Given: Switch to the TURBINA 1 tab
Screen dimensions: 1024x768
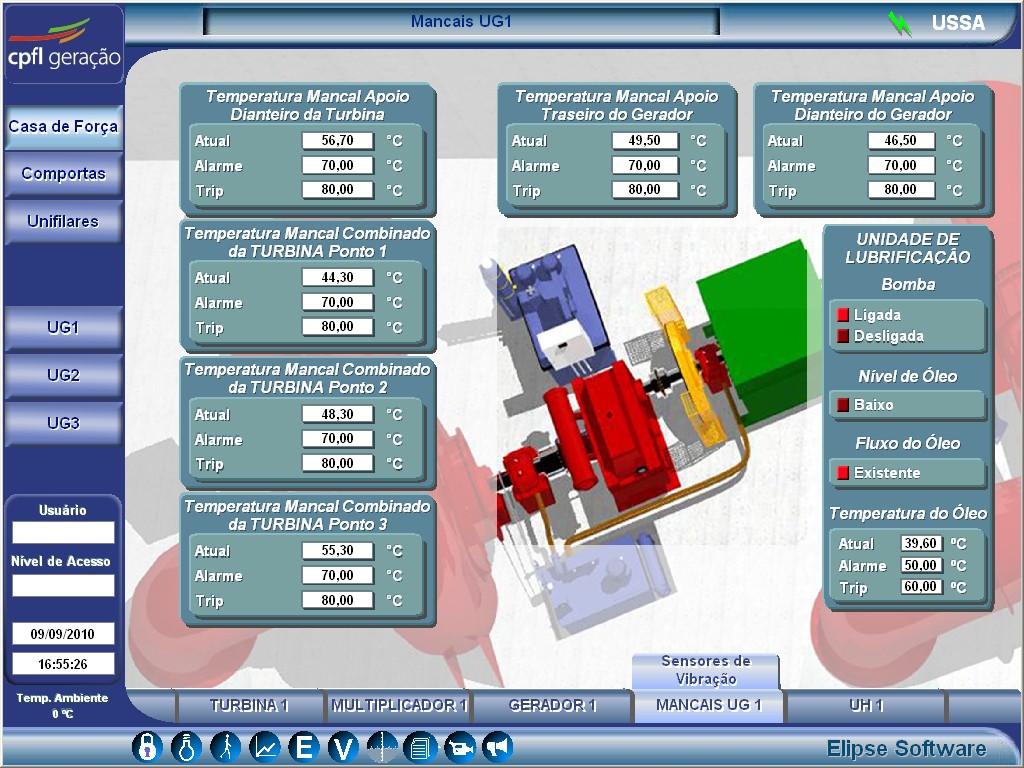Looking at the screenshot, I should (x=249, y=705).
